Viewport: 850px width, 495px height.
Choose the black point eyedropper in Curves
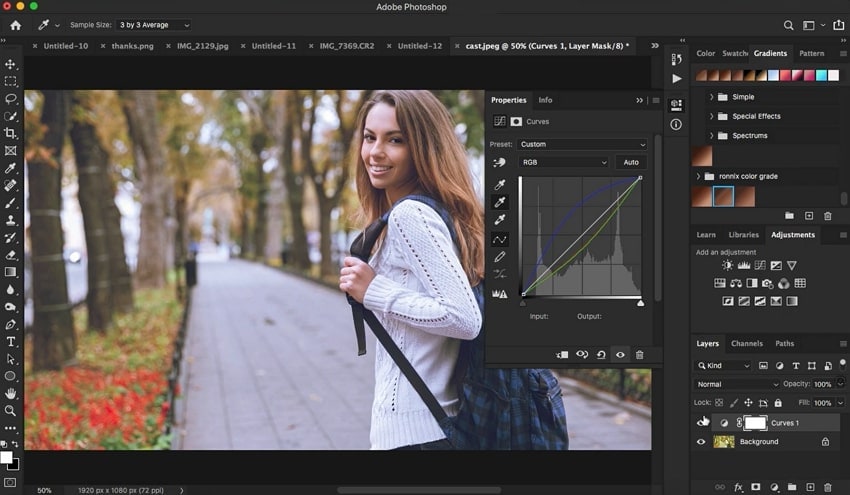[x=500, y=184]
